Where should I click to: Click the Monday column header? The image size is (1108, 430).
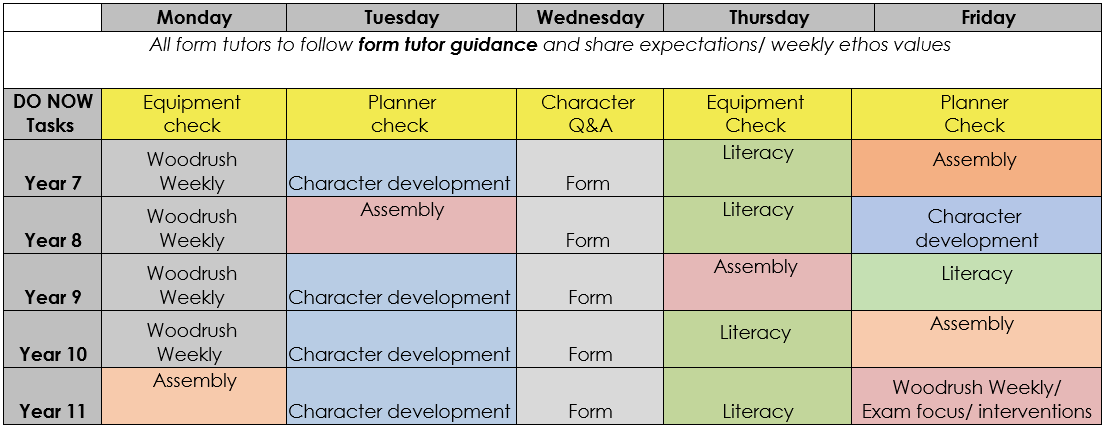click(x=194, y=18)
